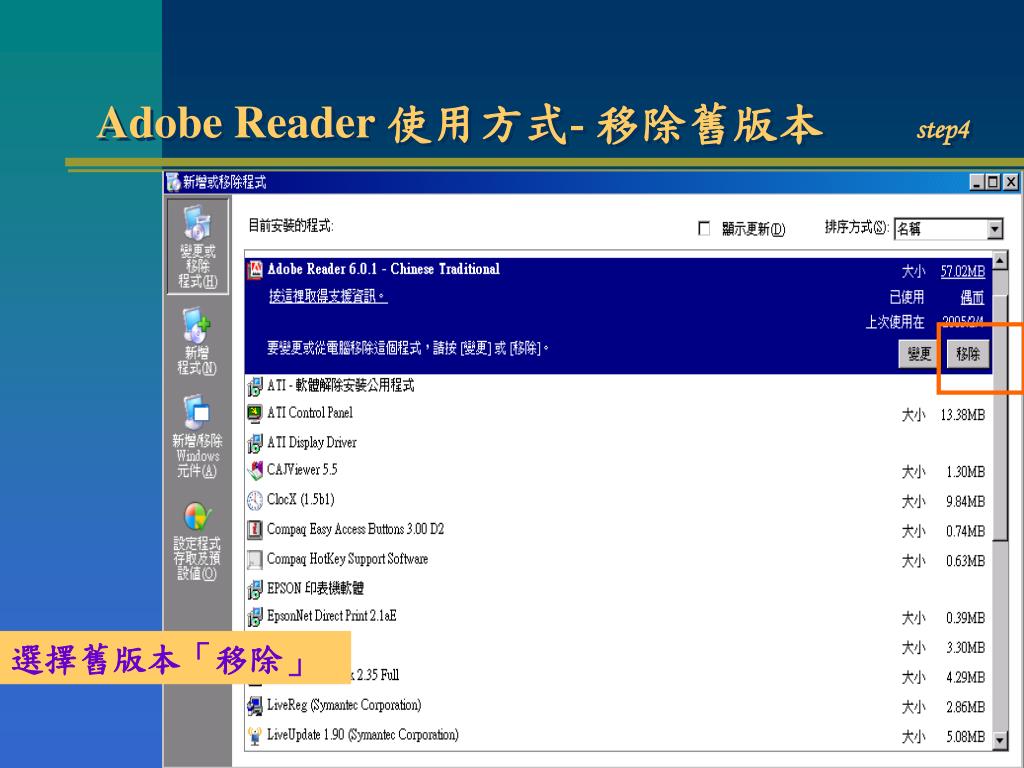
Task: Close the 新增或移除程式 window
Action: (1011, 182)
